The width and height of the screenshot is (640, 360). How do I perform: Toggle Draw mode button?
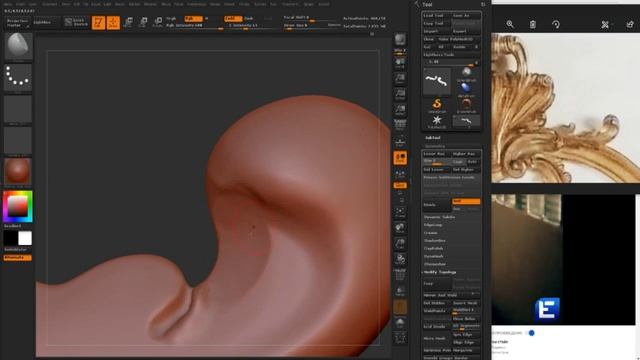113,22
